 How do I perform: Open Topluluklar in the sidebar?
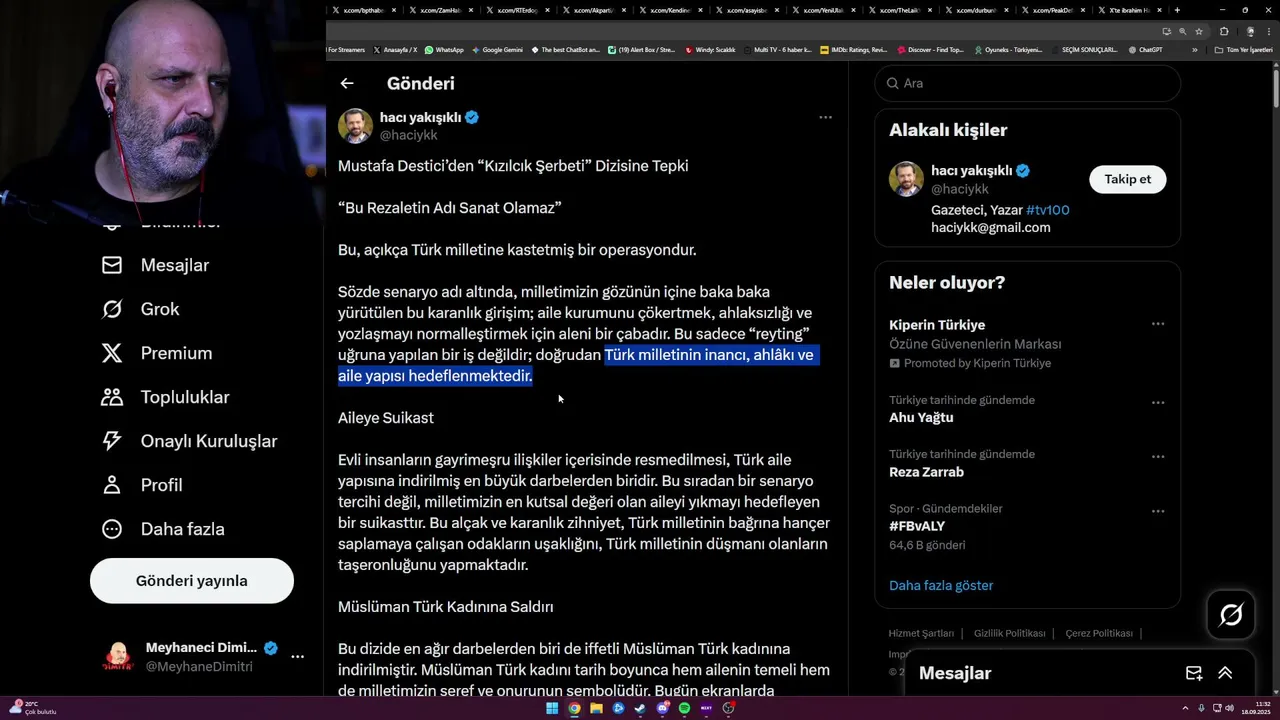click(x=165, y=397)
